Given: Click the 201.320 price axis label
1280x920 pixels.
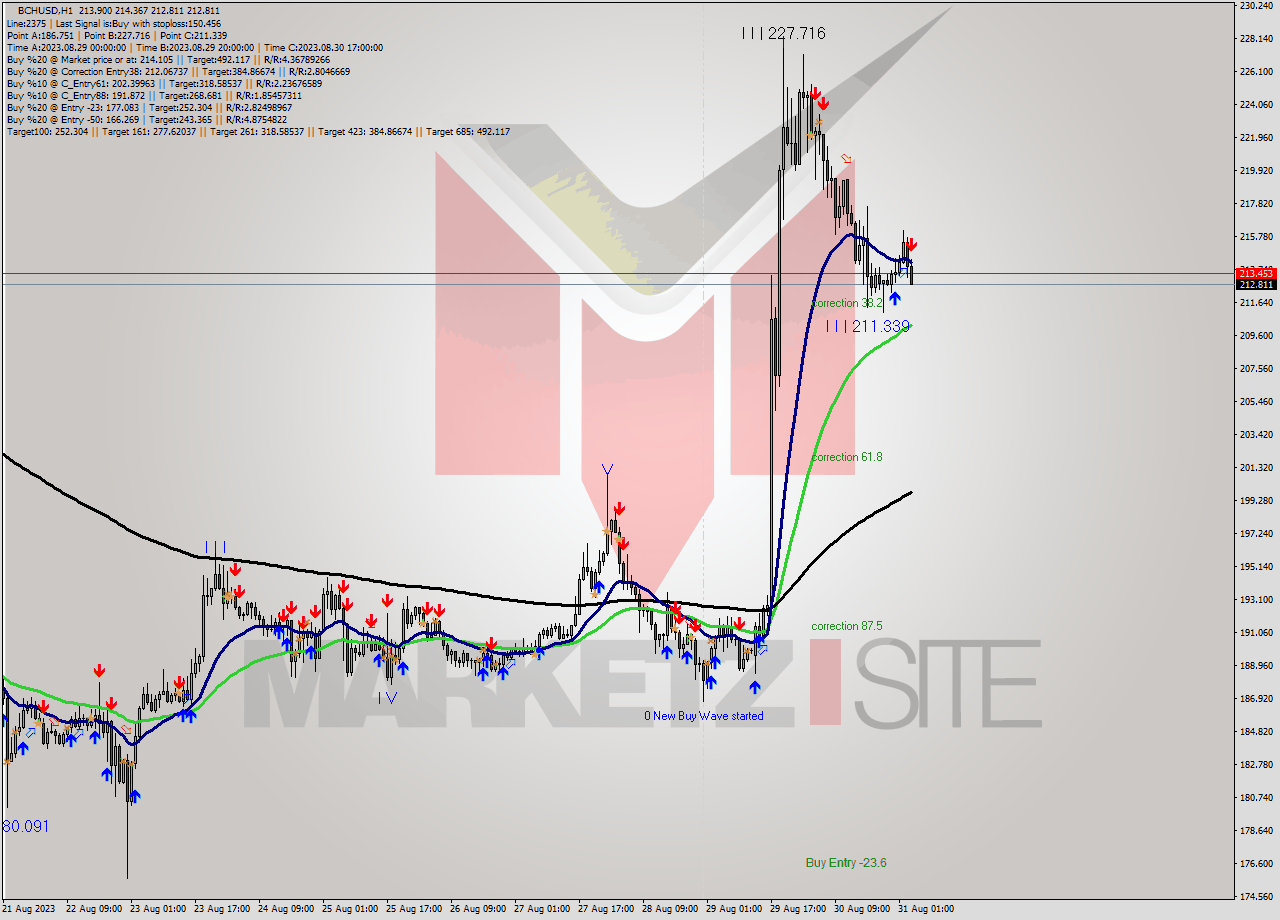Looking at the screenshot, I should (x=1255, y=468).
